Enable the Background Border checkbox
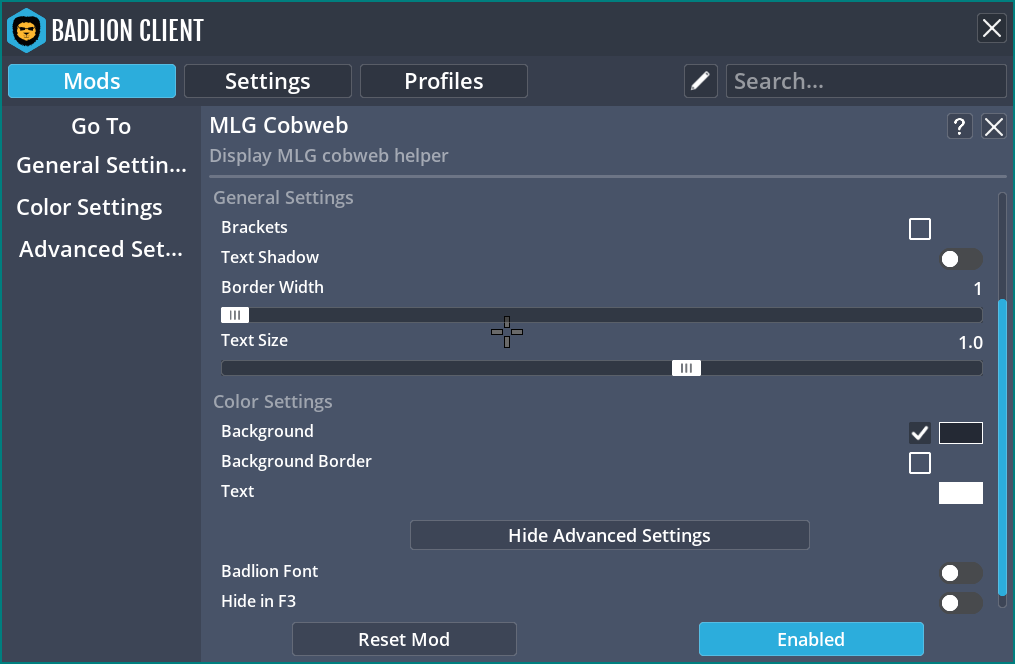Viewport: 1015px width, 664px height. tap(920, 463)
